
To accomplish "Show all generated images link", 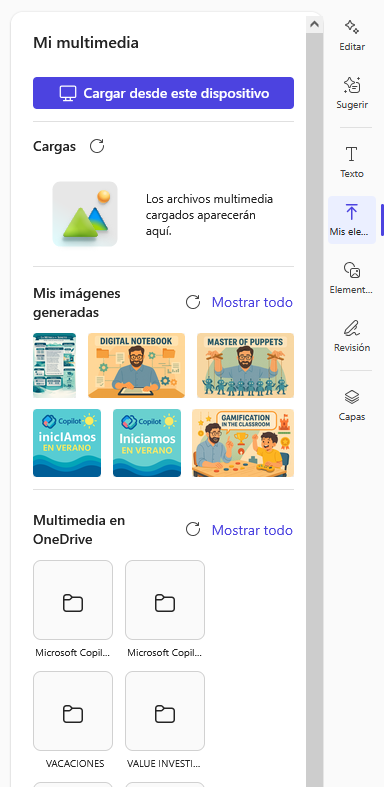I will [252, 302].
